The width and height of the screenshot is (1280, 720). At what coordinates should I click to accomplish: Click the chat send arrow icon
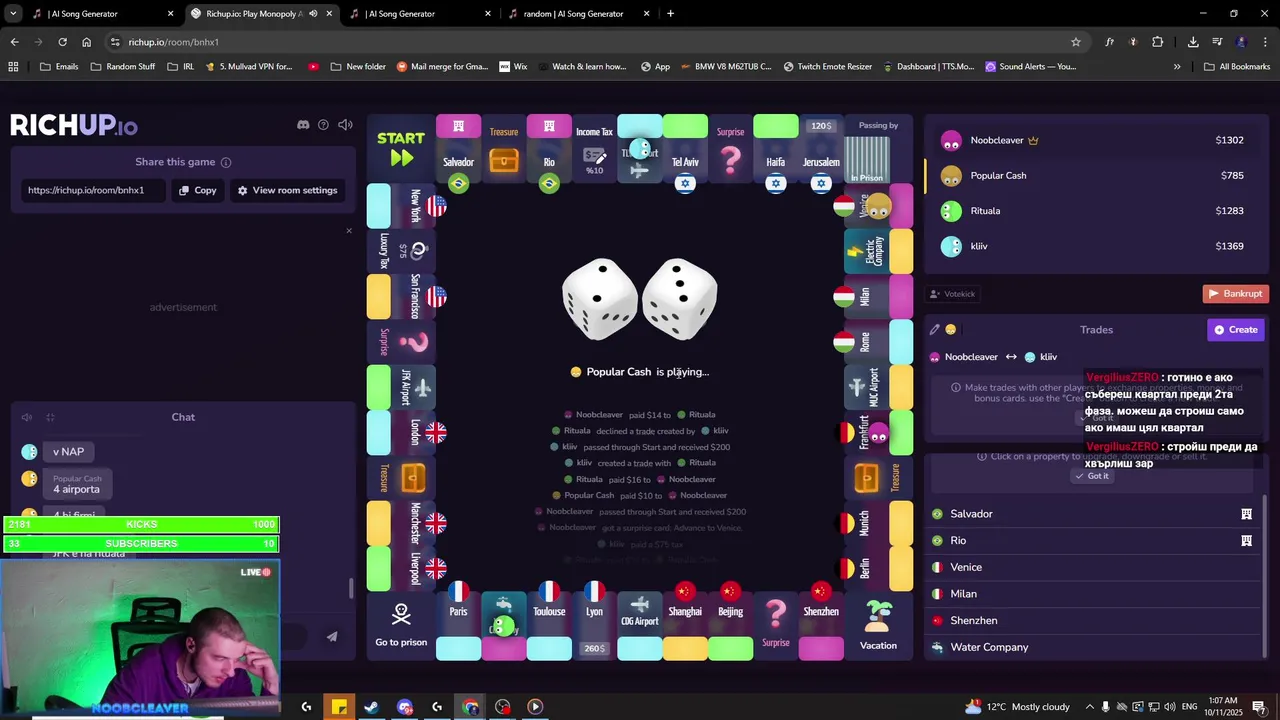coord(332,636)
